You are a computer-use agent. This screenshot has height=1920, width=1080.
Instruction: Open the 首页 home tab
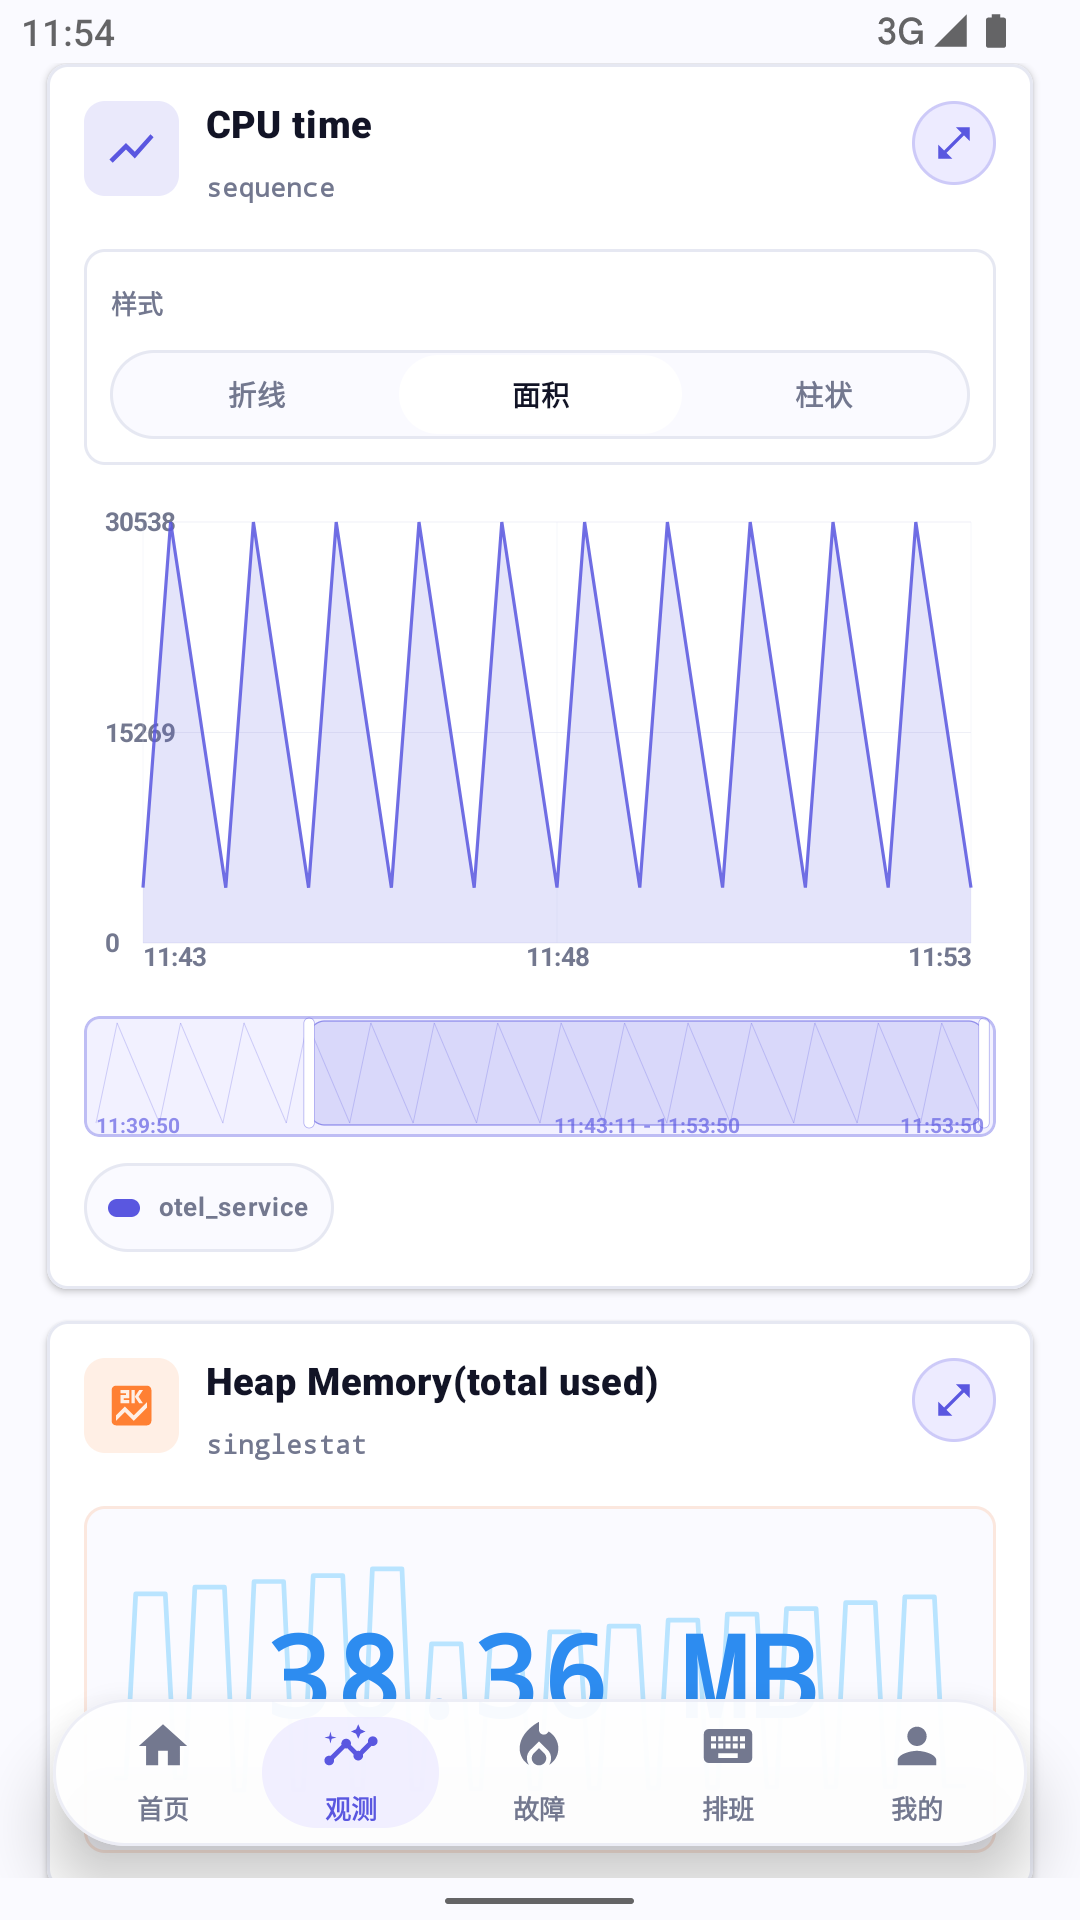point(163,1772)
